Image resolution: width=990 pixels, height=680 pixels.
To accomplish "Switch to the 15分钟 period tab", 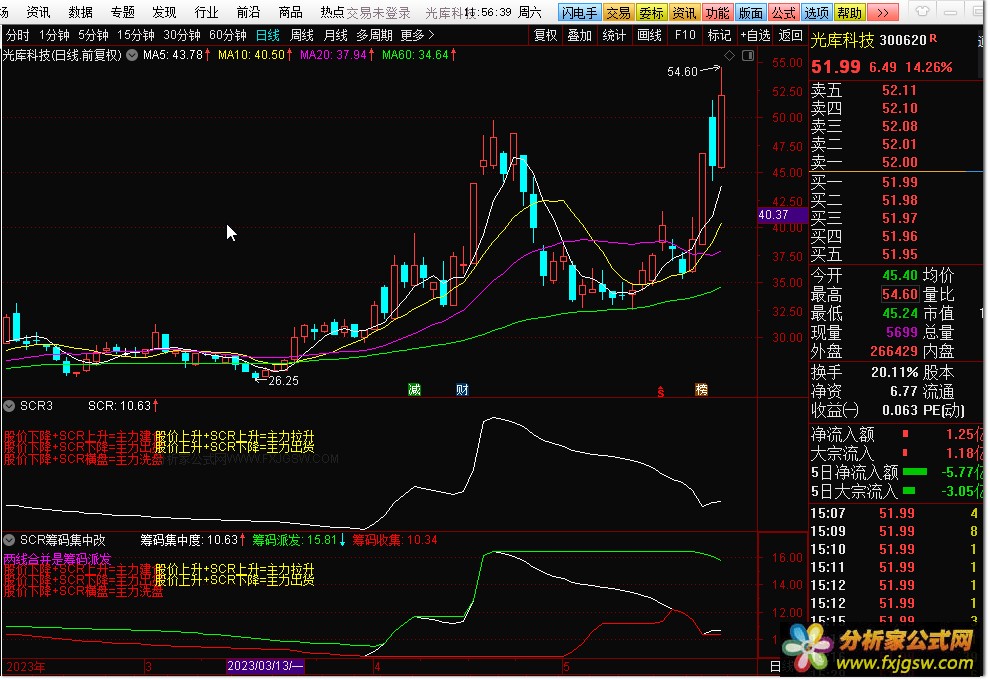I will pyautogui.click(x=136, y=35).
